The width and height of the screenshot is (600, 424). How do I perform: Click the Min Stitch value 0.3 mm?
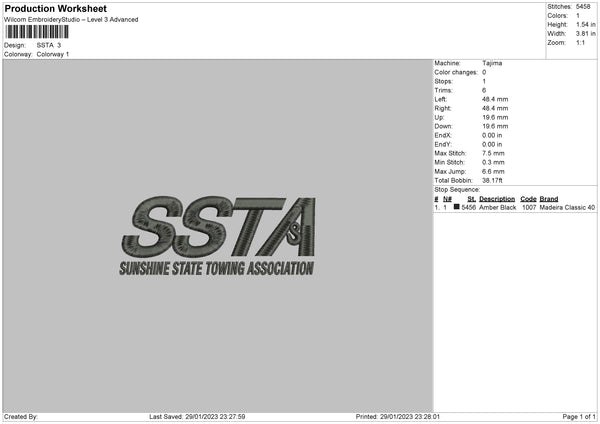click(x=493, y=162)
